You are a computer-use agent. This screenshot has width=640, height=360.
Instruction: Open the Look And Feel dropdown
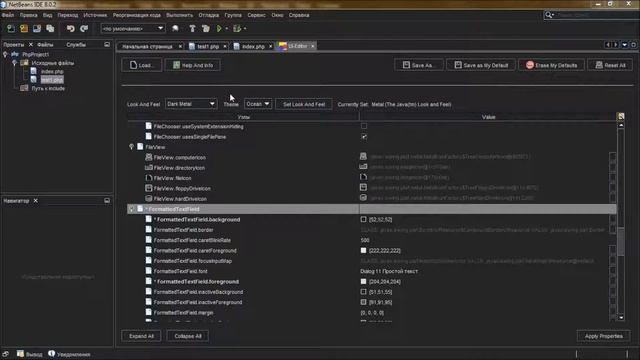tap(191, 104)
